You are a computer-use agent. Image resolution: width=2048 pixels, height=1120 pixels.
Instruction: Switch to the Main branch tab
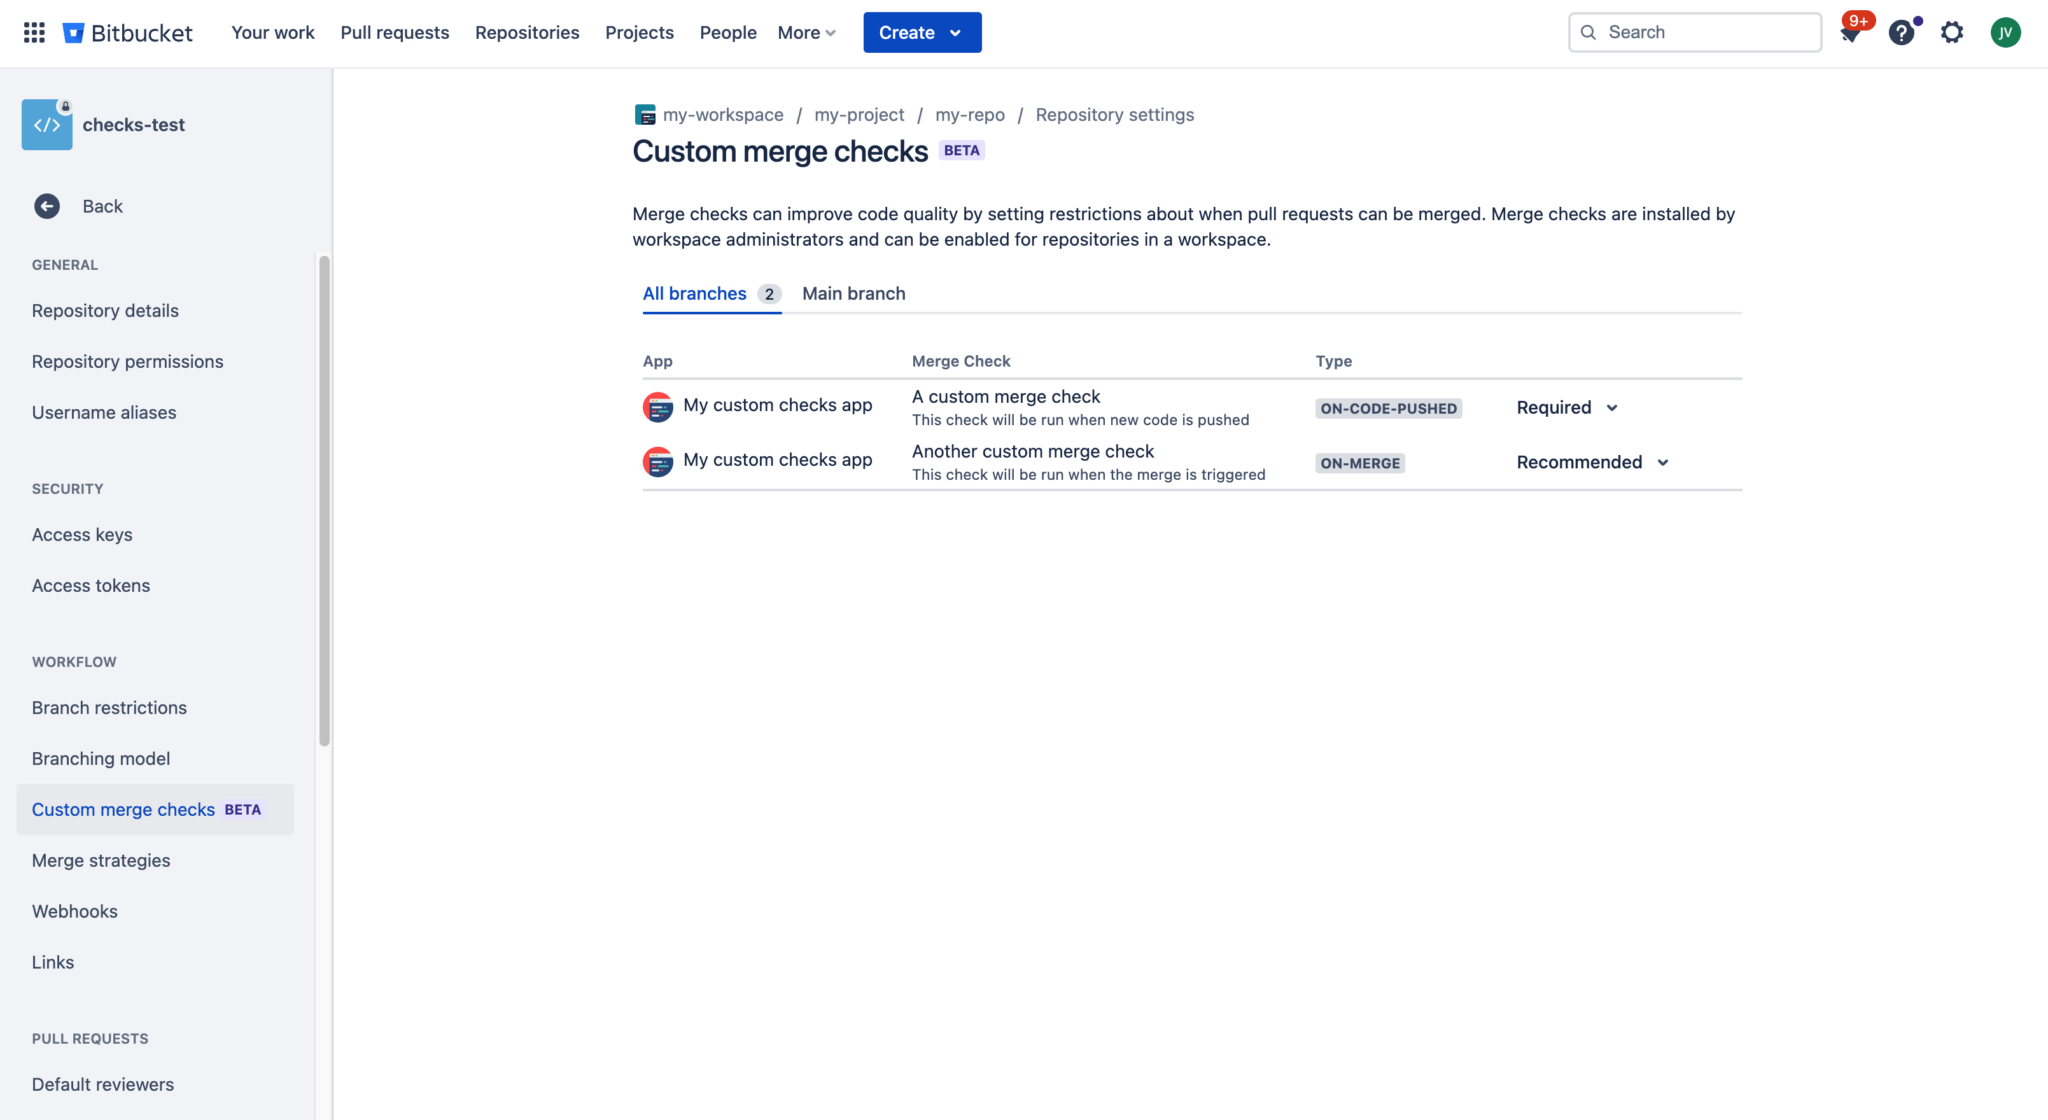tap(854, 293)
